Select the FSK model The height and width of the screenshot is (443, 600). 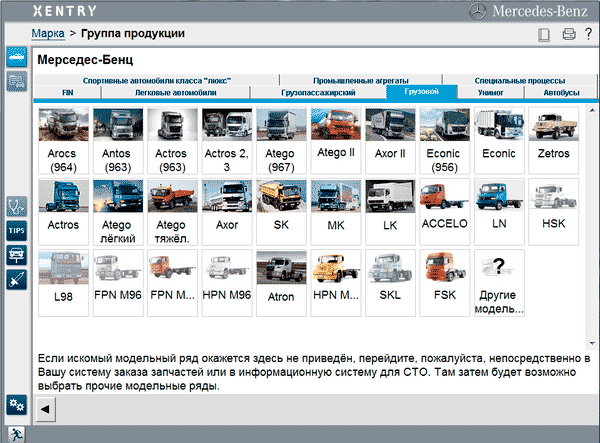click(x=445, y=283)
